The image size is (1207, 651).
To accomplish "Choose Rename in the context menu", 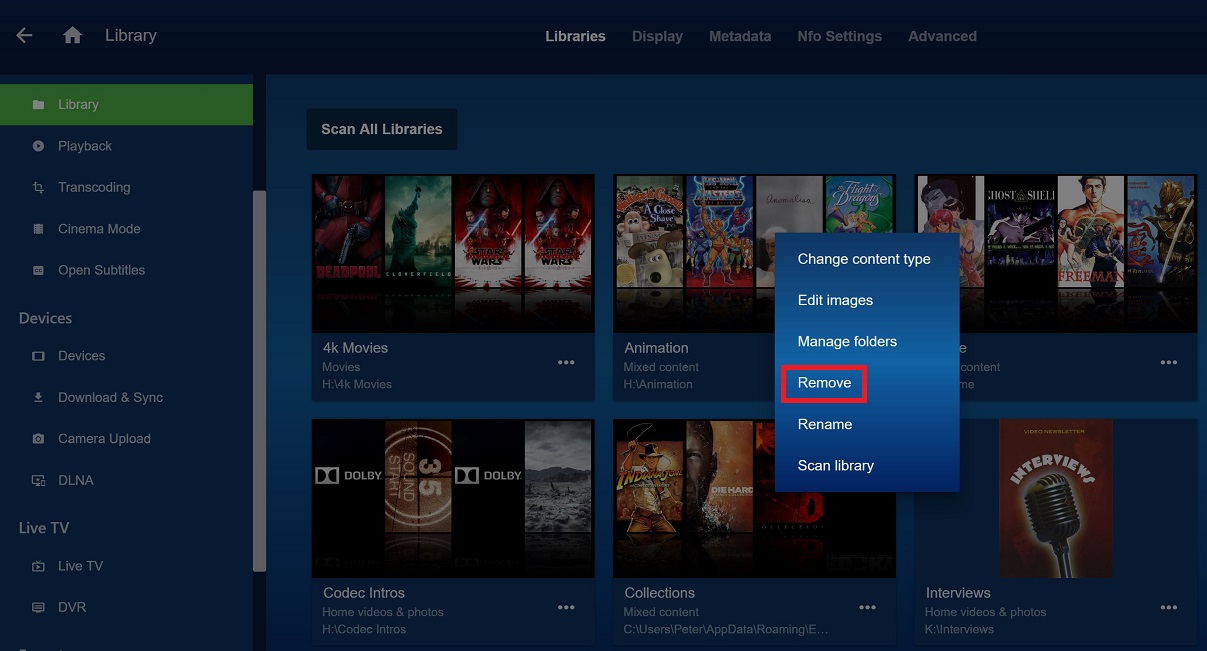I will point(825,424).
